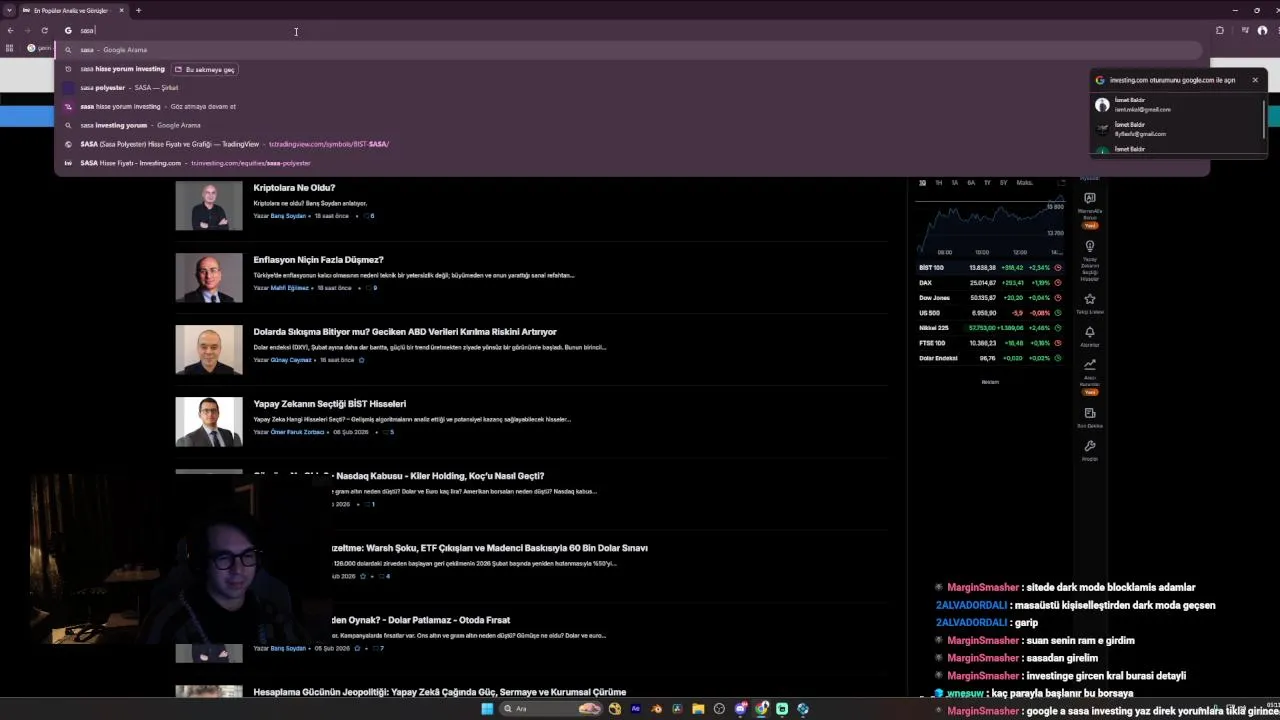Open File Explorer from taskbar
Viewport: 1280px width, 720px height.
(x=698, y=709)
